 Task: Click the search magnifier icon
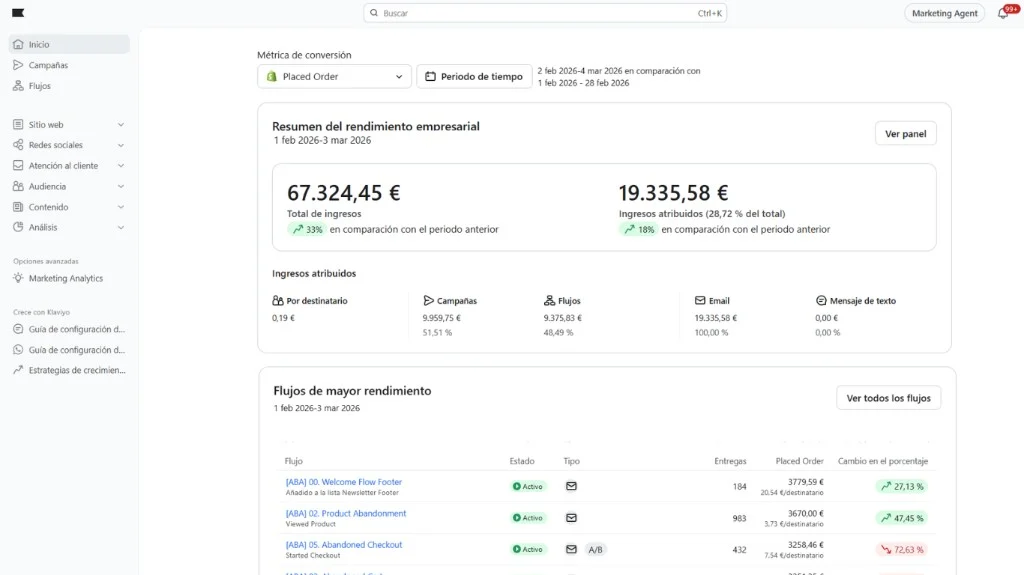coord(374,12)
